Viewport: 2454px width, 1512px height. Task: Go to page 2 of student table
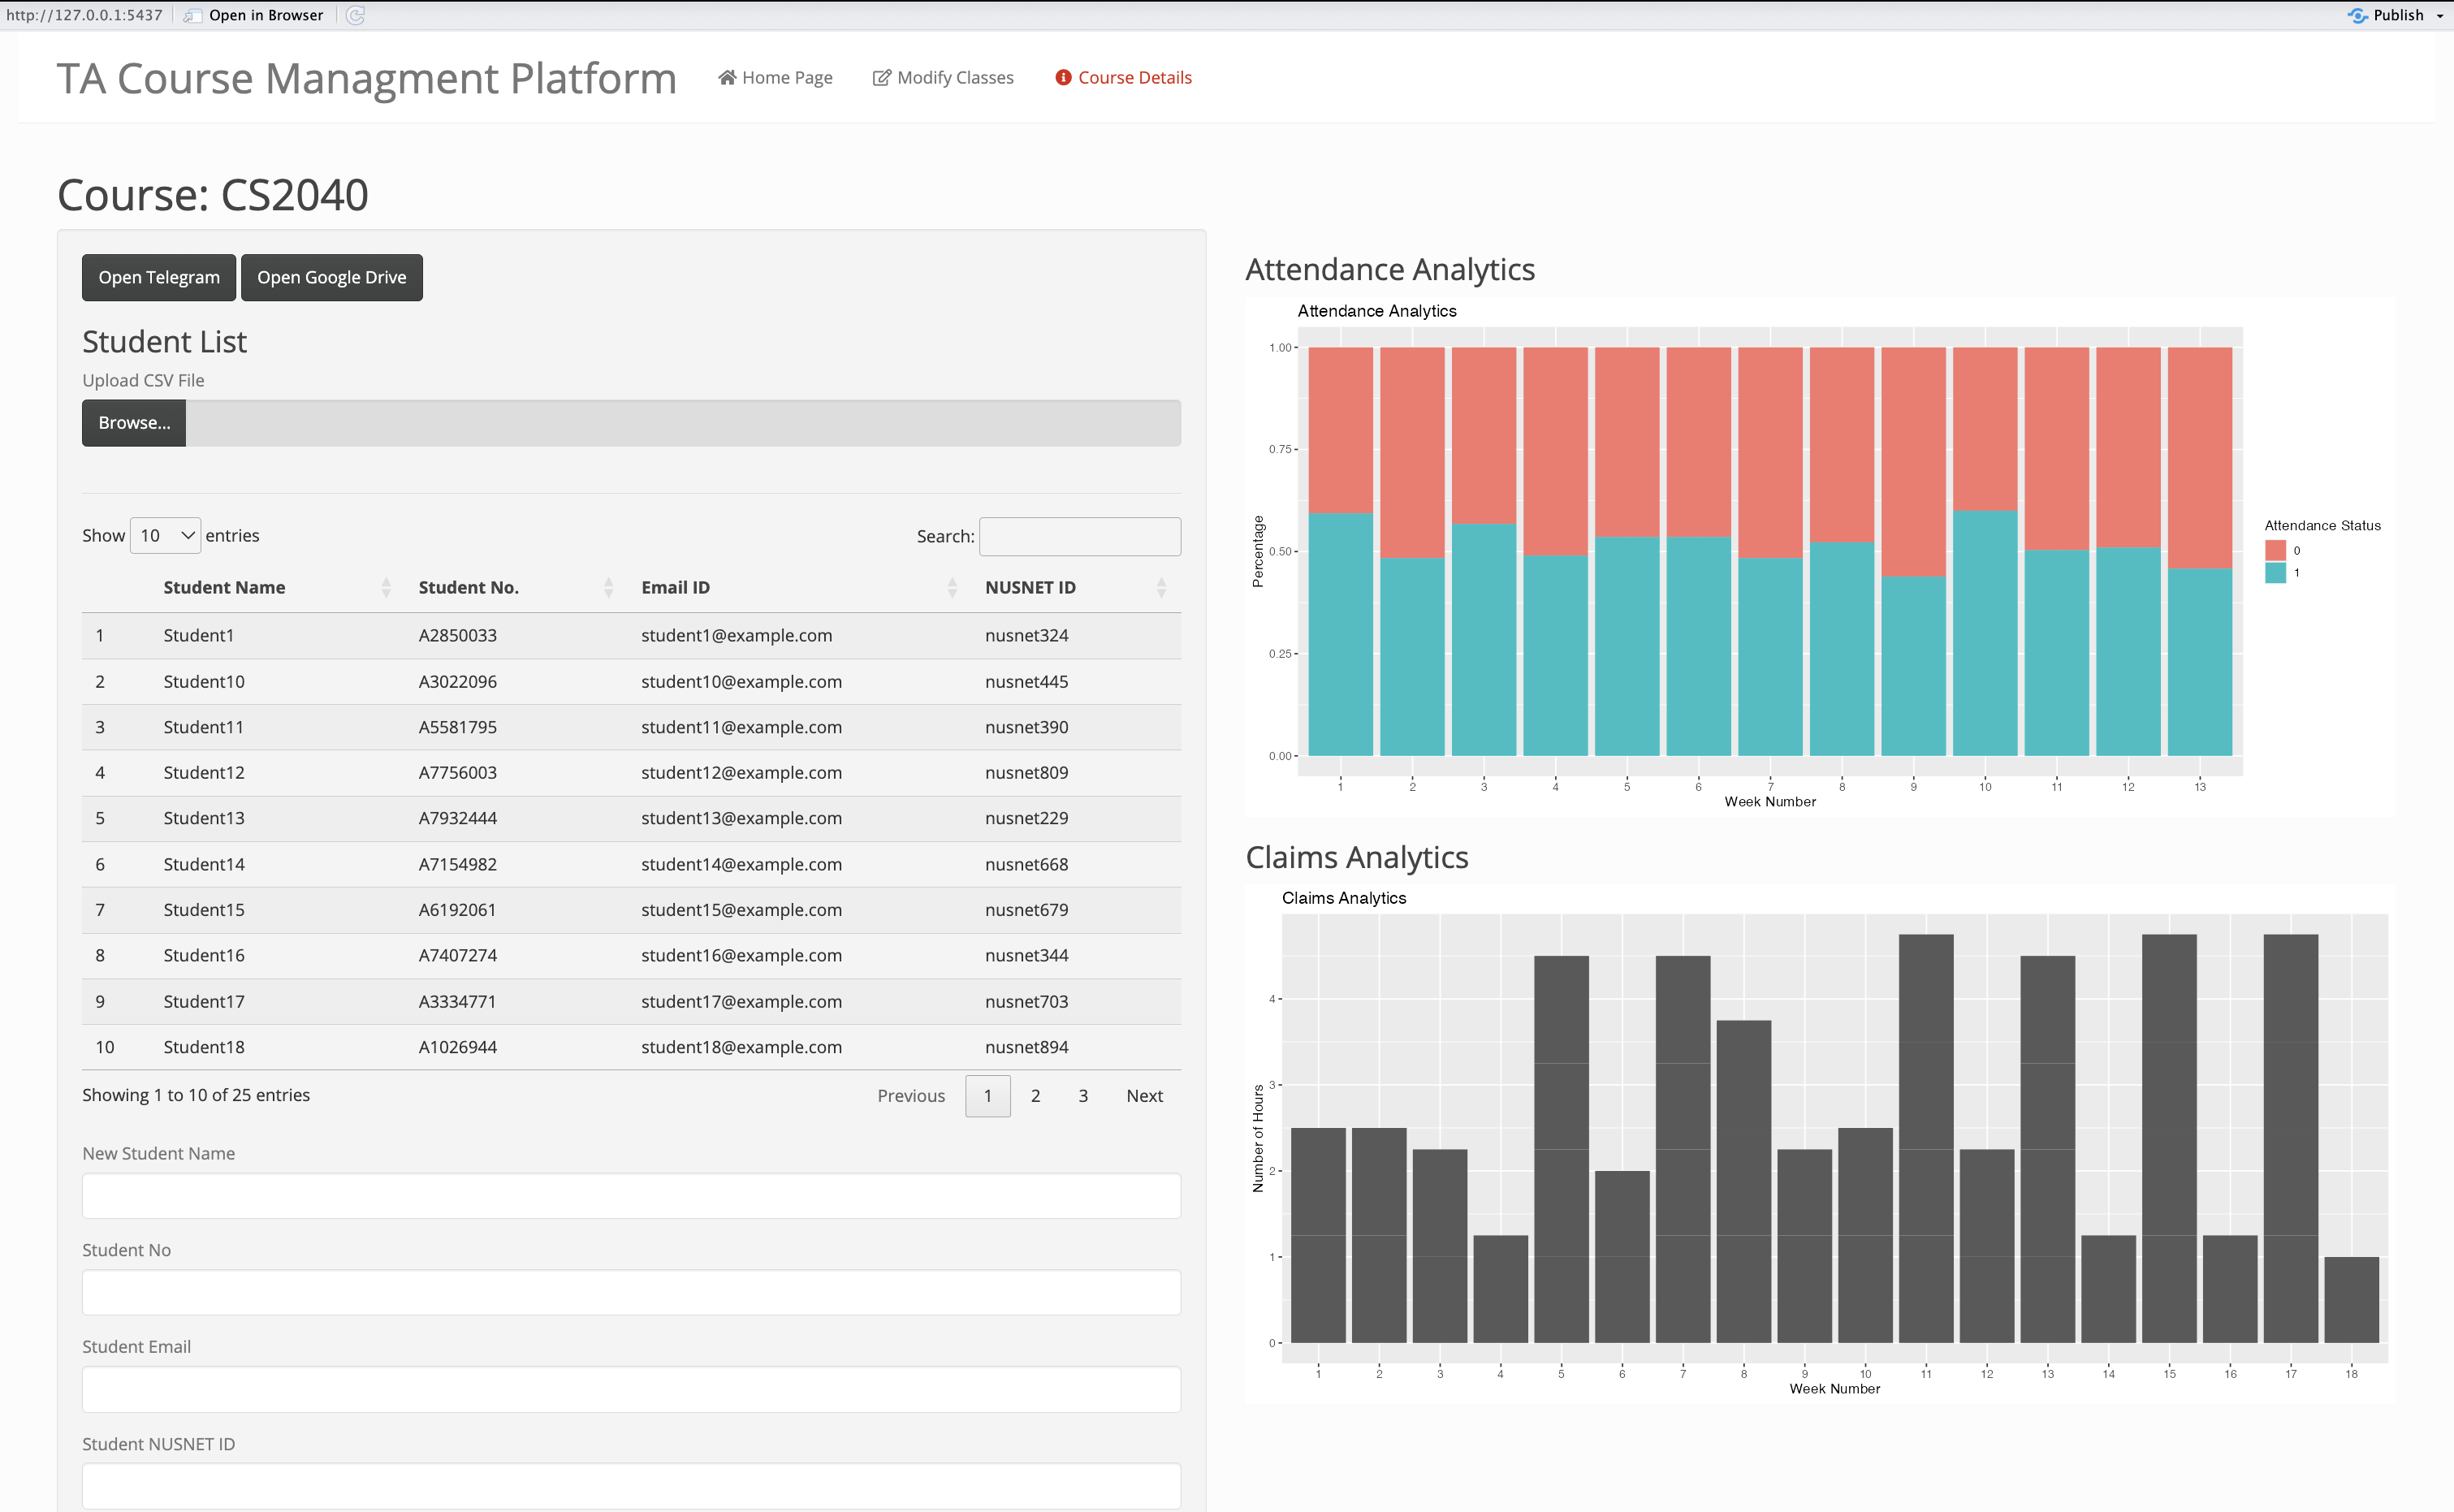coord(1035,1096)
